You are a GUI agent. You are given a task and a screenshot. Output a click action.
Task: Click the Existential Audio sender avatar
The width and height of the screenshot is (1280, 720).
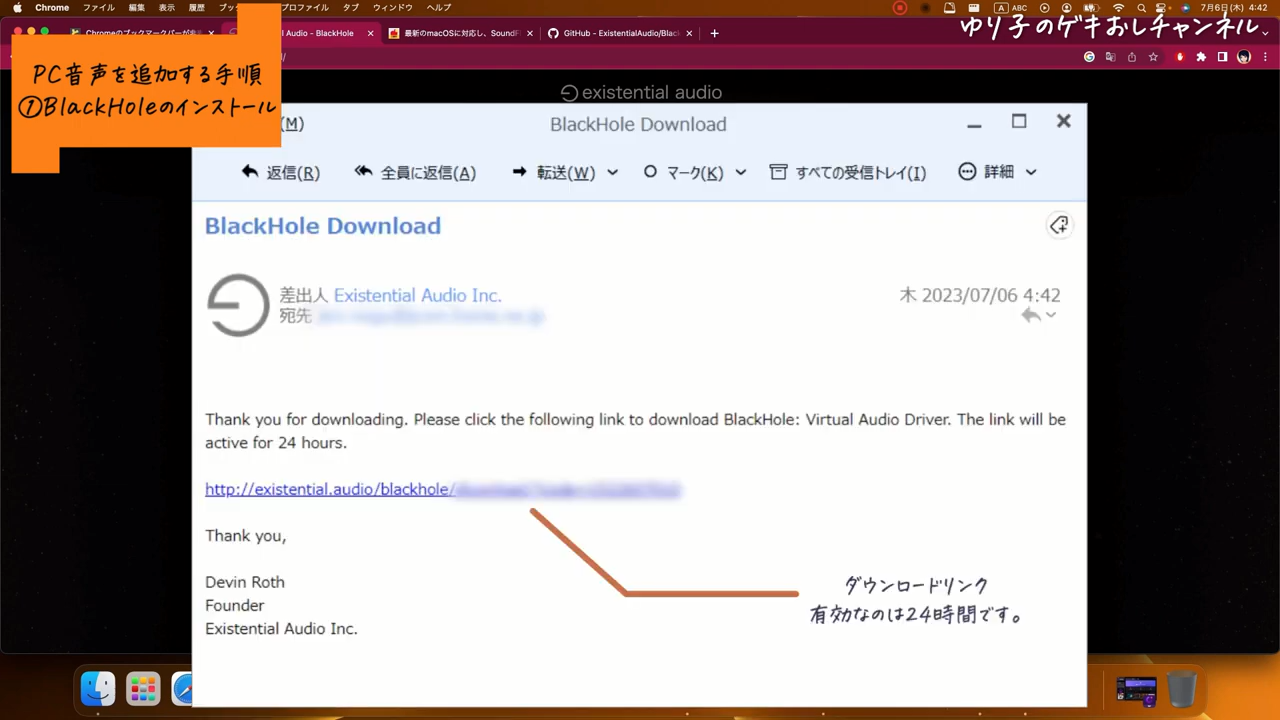coord(238,305)
